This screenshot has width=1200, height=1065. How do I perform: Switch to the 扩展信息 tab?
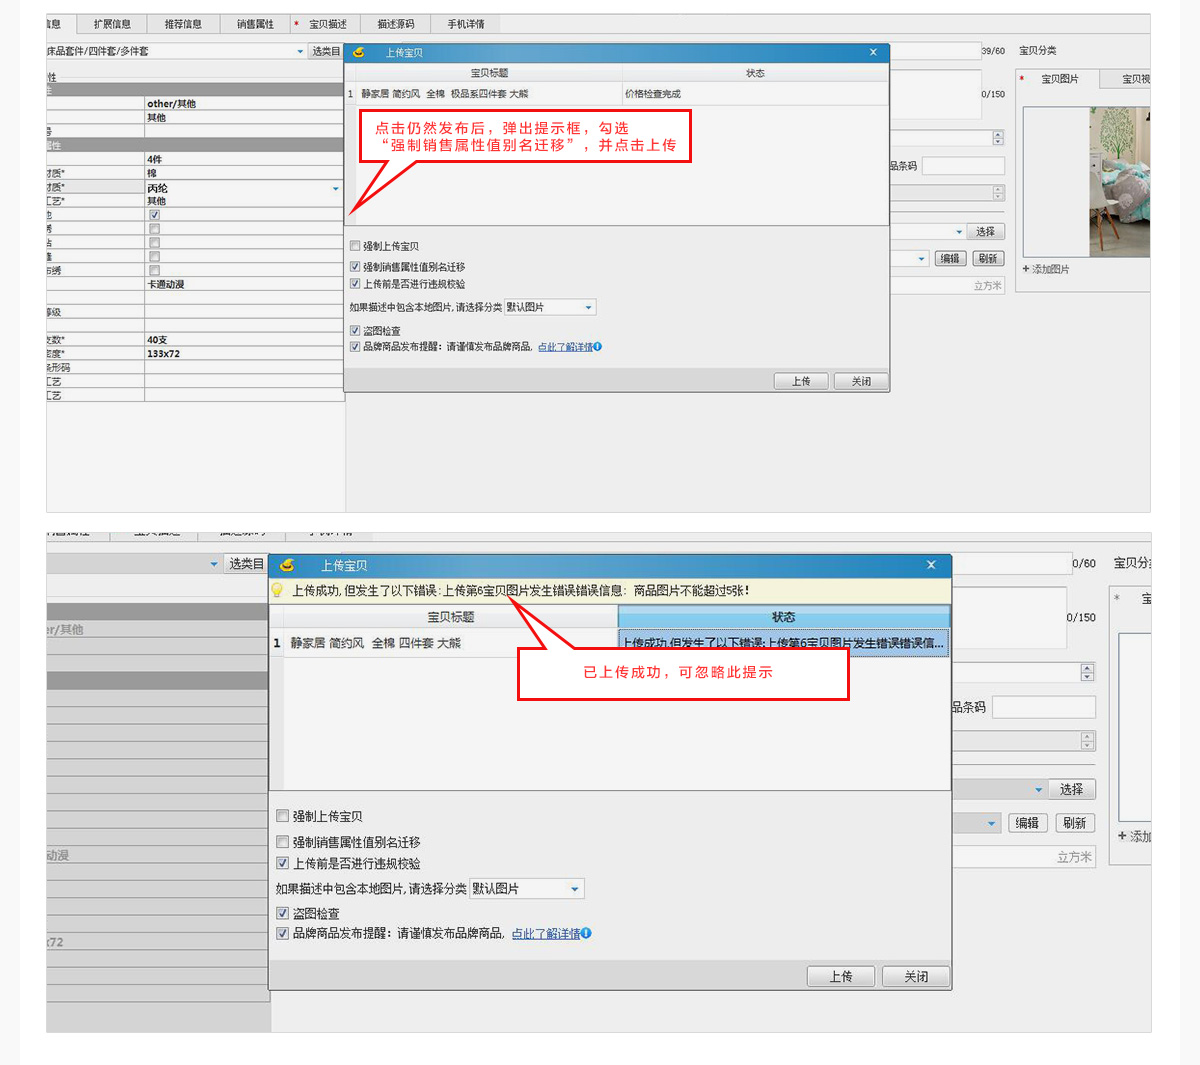pyautogui.click(x=112, y=24)
